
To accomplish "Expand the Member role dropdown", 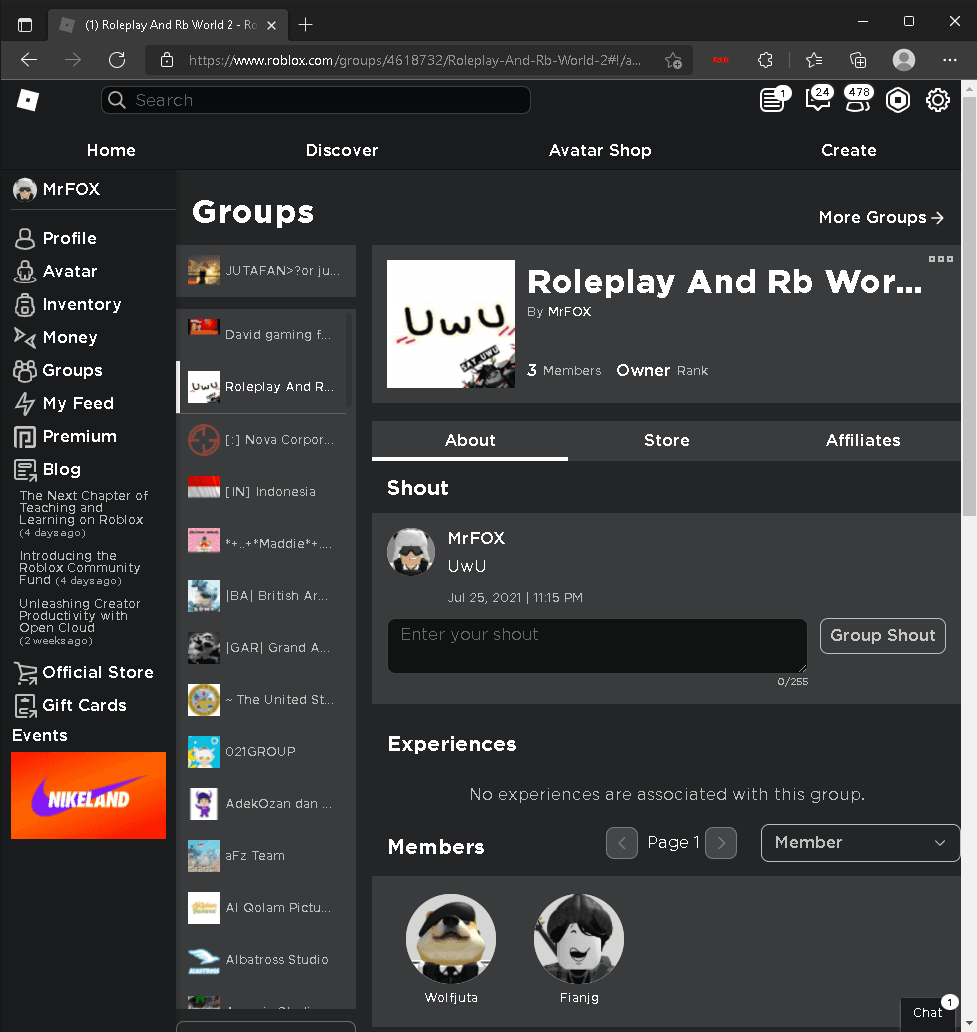I will click(x=860, y=842).
